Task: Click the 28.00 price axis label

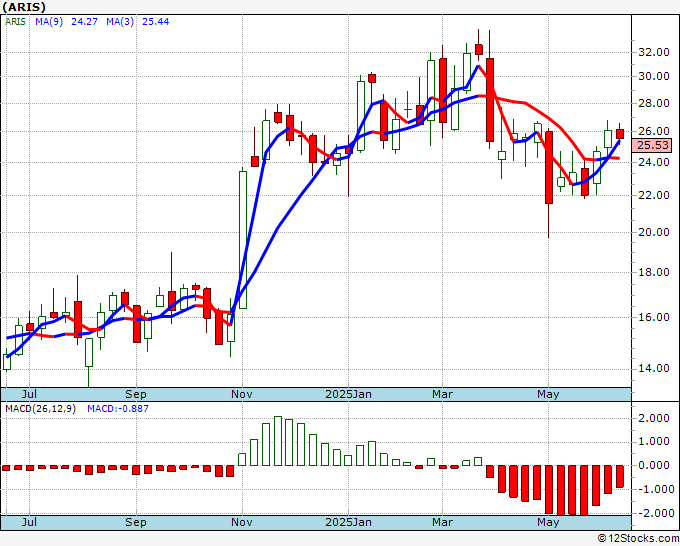Action: coord(654,103)
